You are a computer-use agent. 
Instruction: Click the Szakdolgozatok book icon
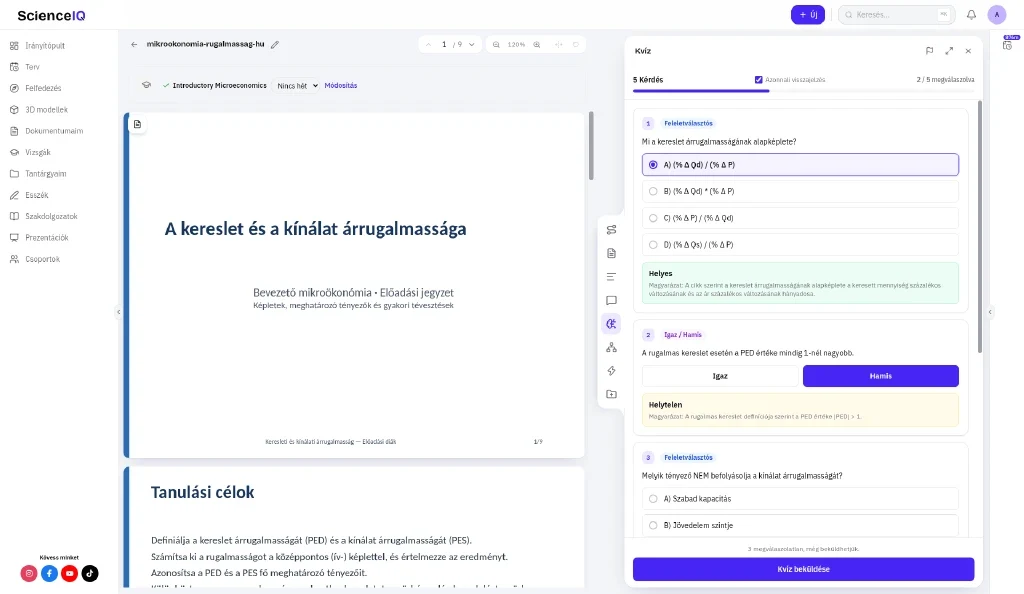[14, 216]
